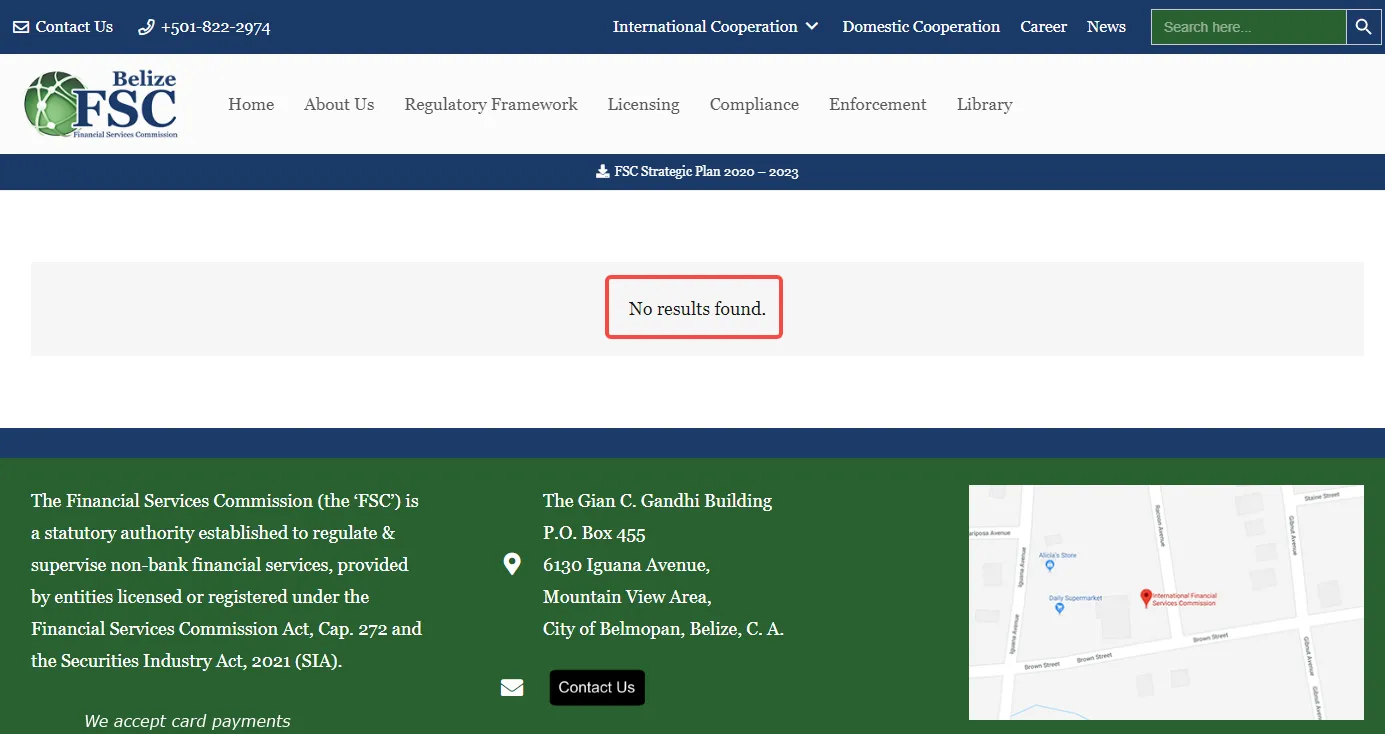Click 'City of Belmopan, Belize, C. A.' text

click(x=663, y=629)
